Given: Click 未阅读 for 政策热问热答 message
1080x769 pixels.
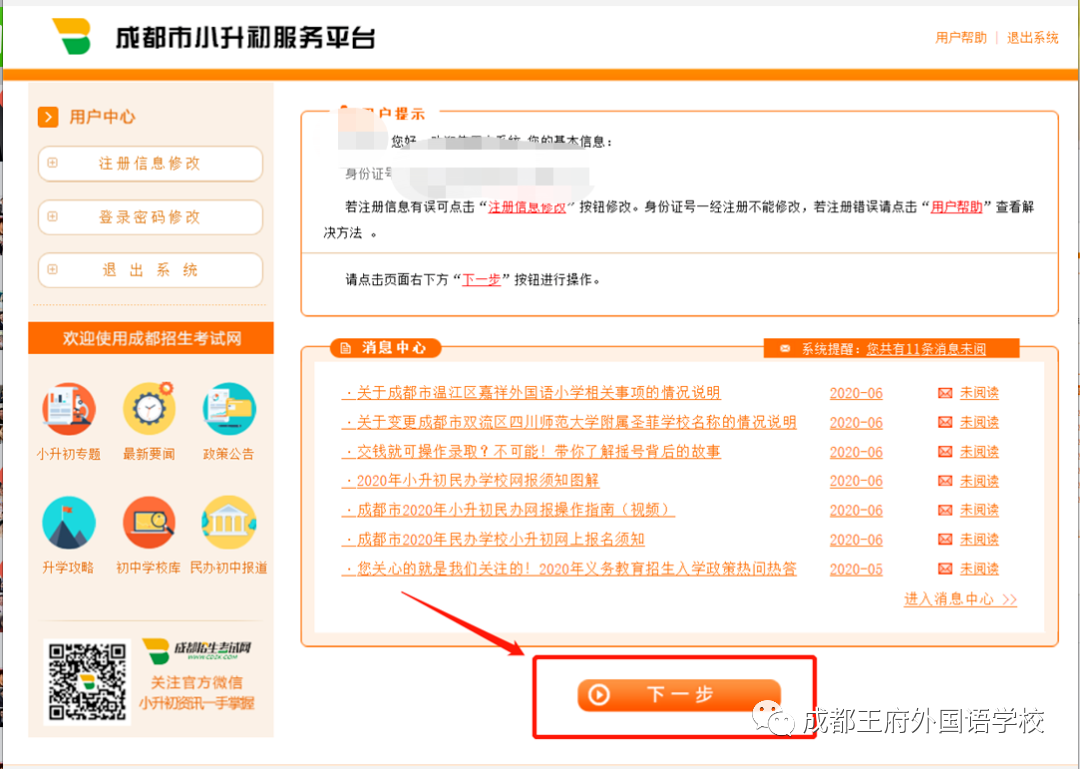Looking at the screenshot, I should (979, 569).
